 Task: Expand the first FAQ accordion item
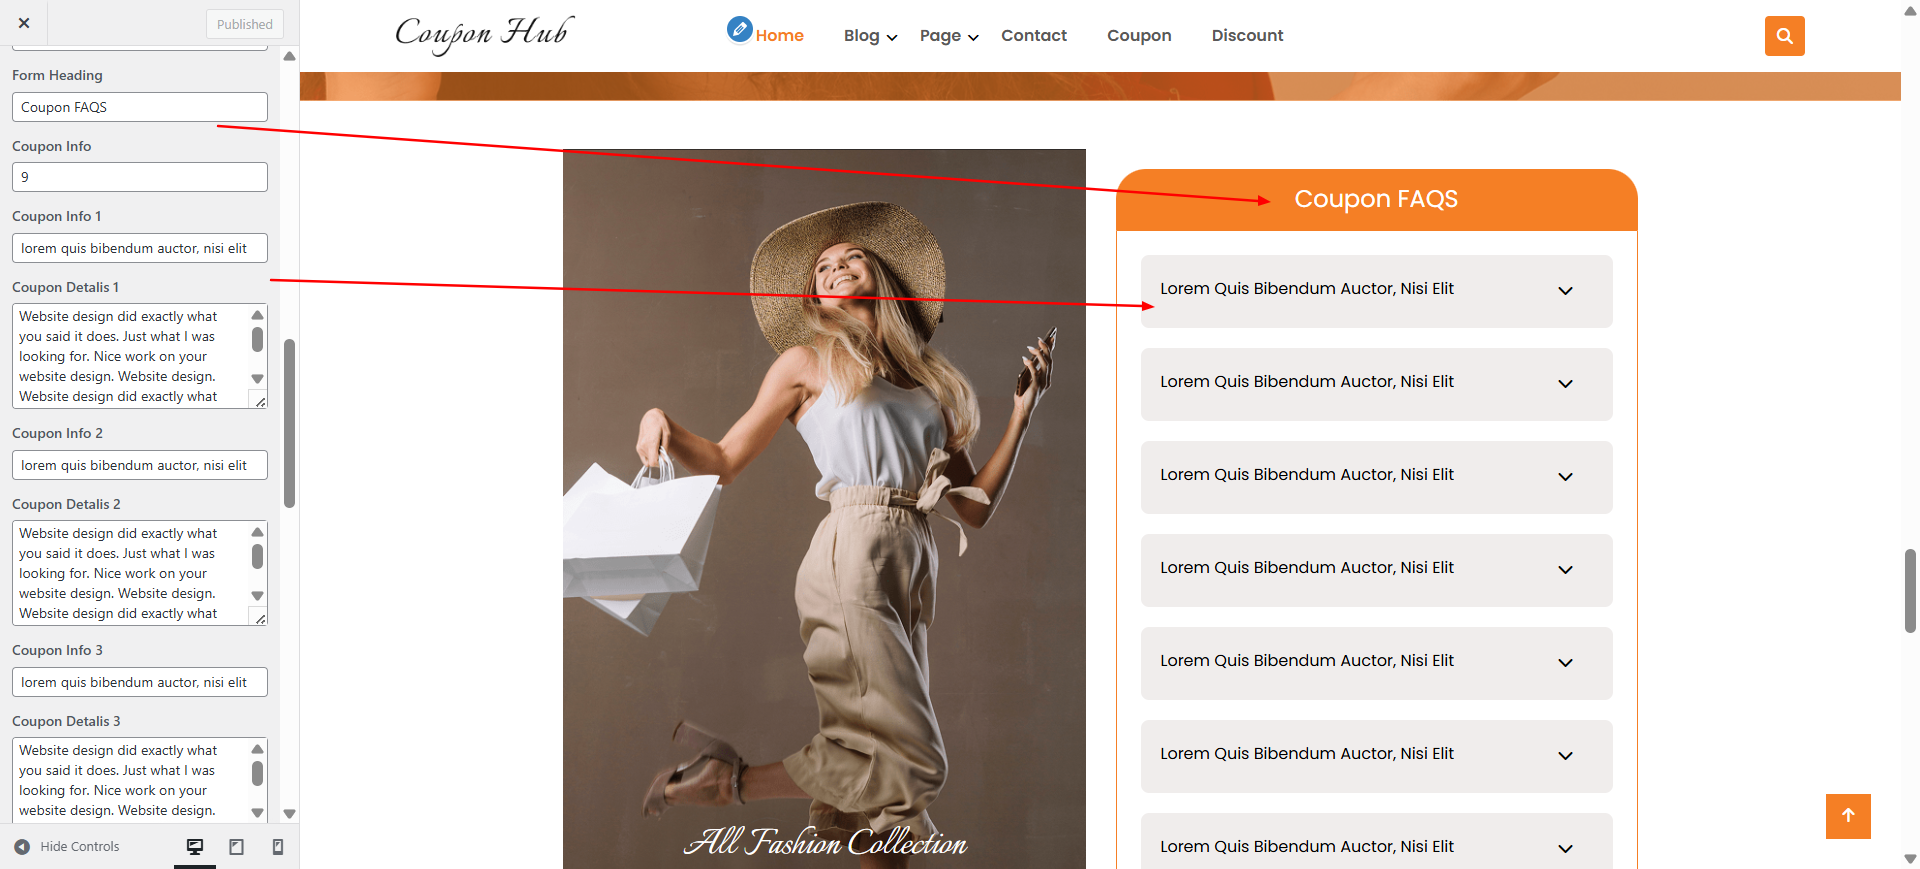click(1376, 290)
